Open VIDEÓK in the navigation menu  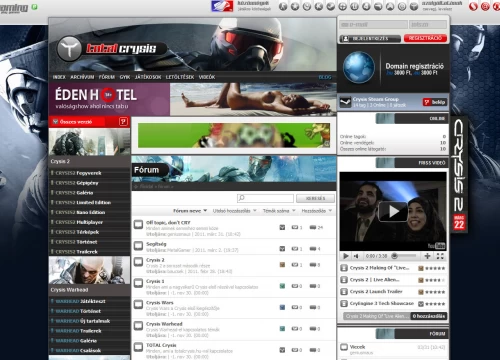tap(207, 77)
